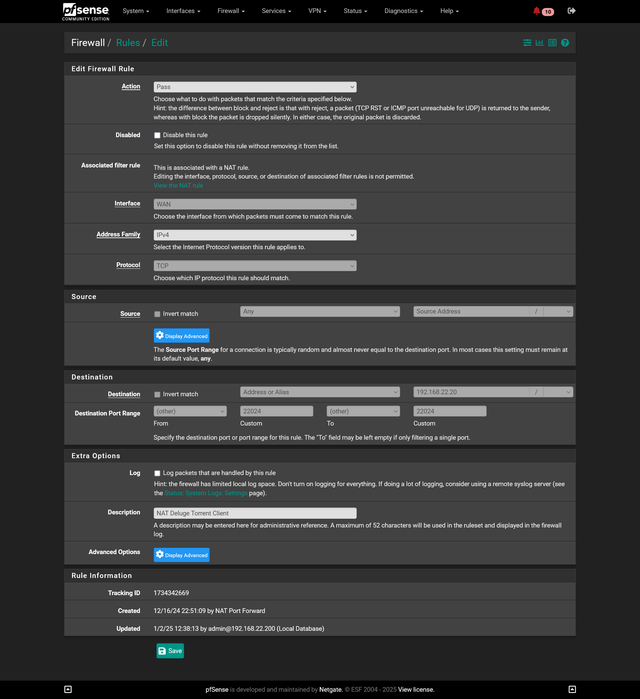Click Display Advanced in Source section
This screenshot has width=640, height=699.
[x=182, y=336]
